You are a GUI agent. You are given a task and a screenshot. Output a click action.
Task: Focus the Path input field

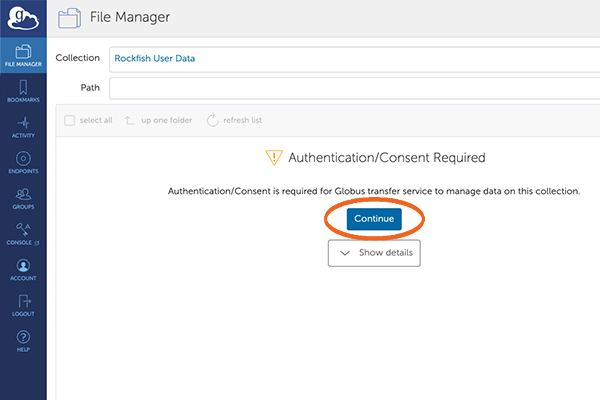pos(354,88)
